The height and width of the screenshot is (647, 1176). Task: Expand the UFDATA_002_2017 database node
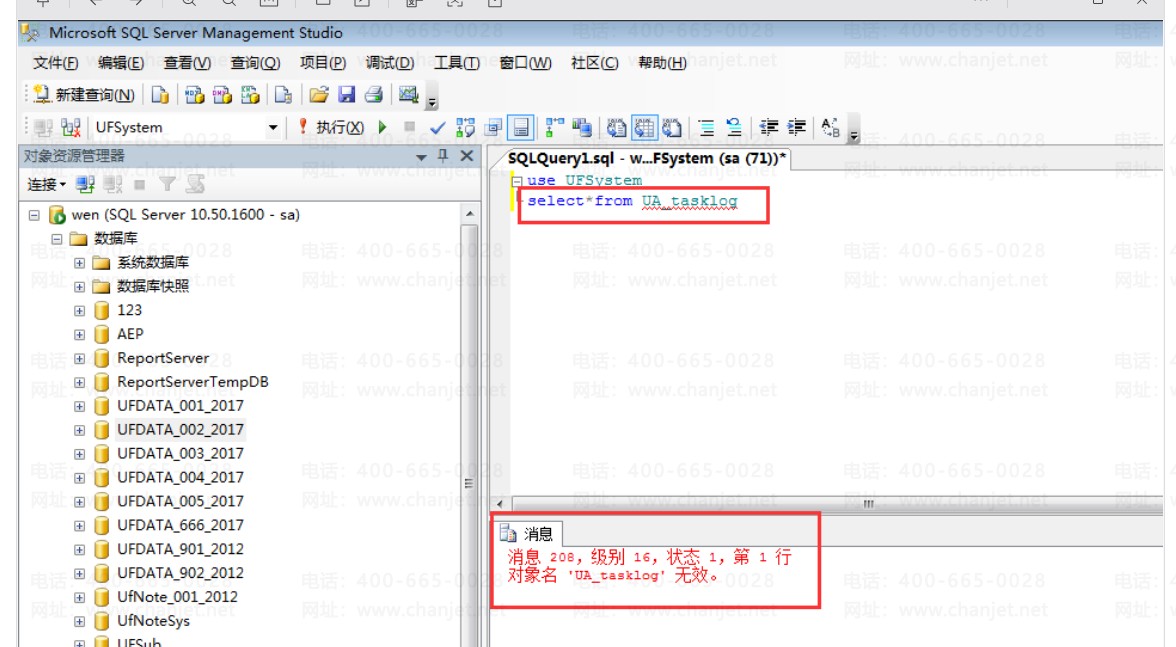pyautogui.click(x=80, y=430)
